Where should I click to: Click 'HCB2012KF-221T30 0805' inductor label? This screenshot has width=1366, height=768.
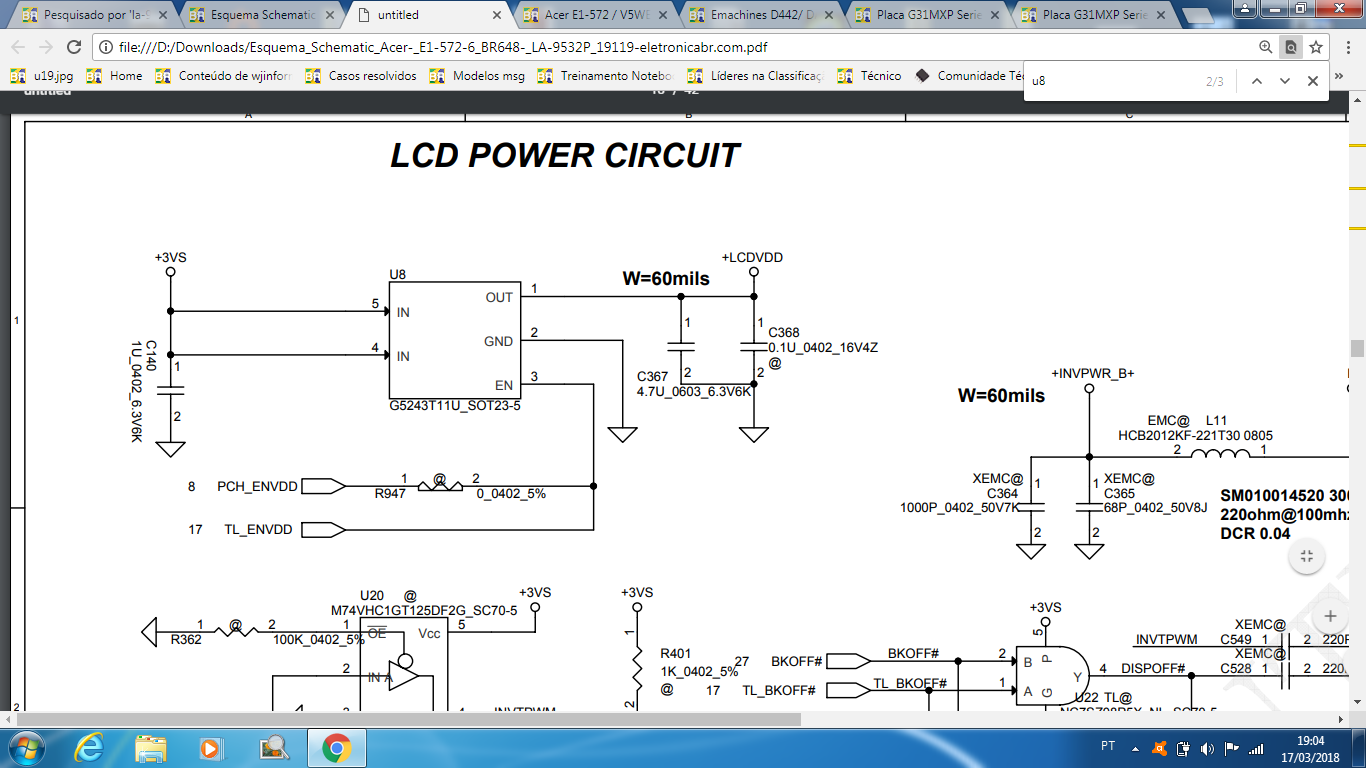click(x=1195, y=436)
